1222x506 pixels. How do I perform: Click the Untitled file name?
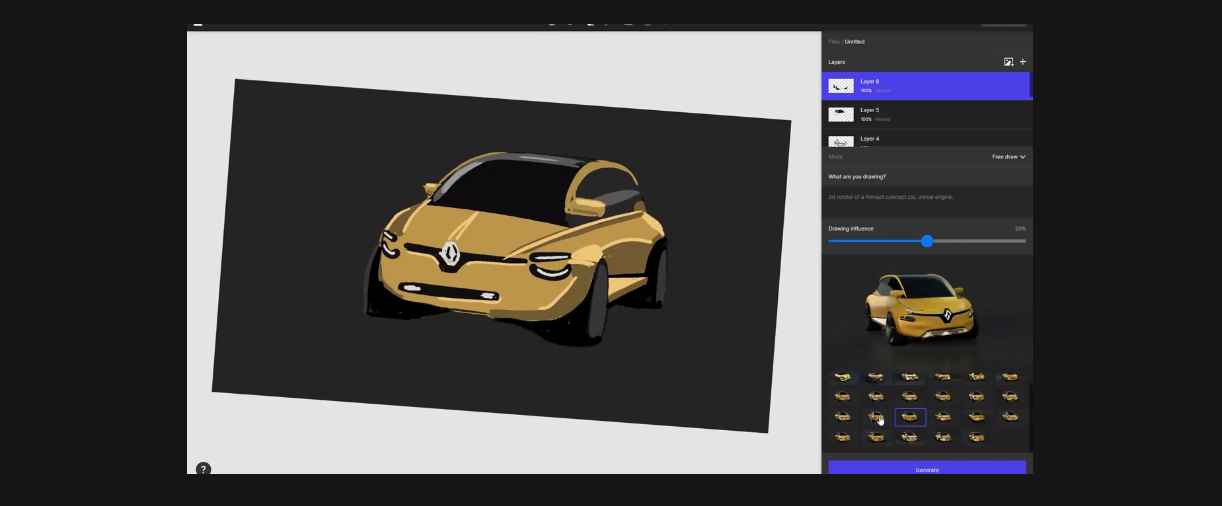point(855,42)
